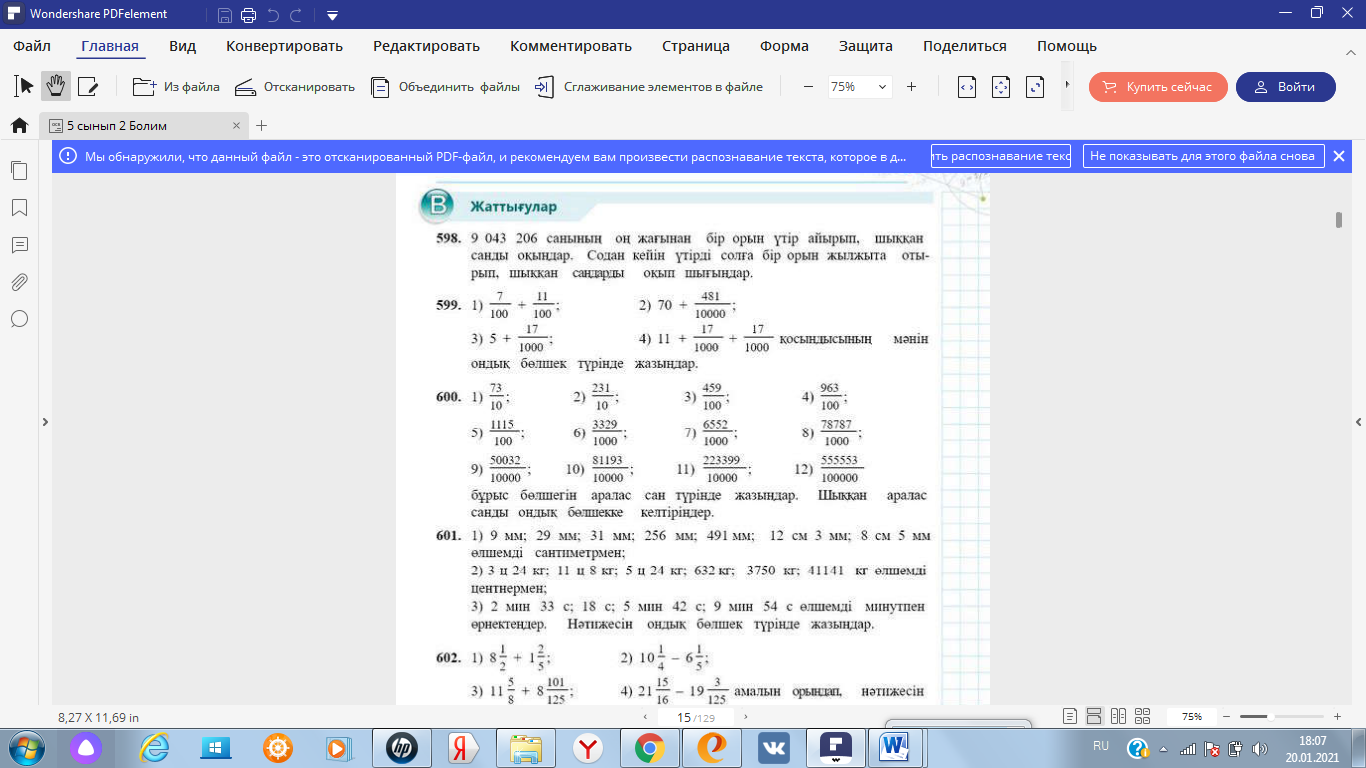Click Не показывать для этого файла снова
This screenshot has height=768, width=1366.
(1202, 156)
